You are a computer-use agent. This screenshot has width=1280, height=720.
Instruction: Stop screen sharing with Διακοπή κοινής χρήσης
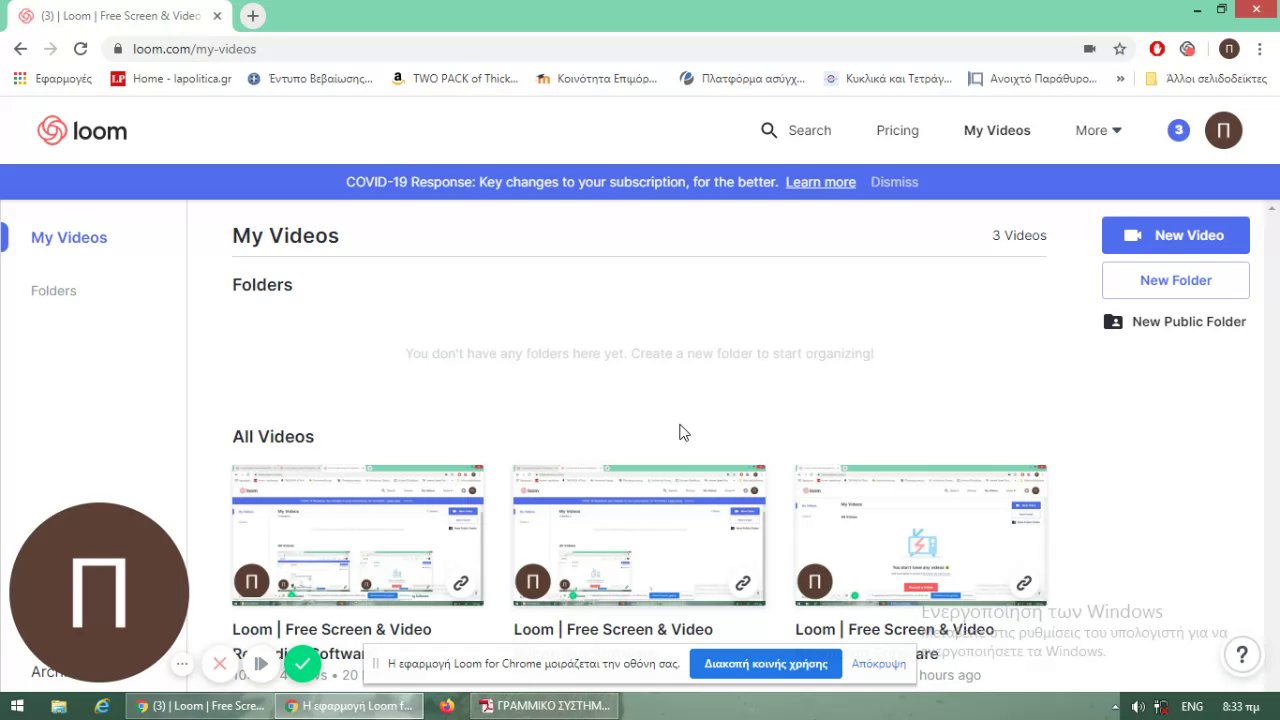(x=766, y=663)
